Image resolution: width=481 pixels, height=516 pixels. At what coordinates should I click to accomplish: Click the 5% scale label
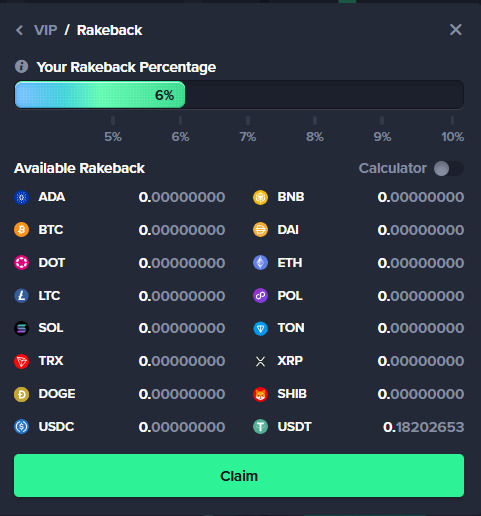pyautogui.click(x=113, y=137)
